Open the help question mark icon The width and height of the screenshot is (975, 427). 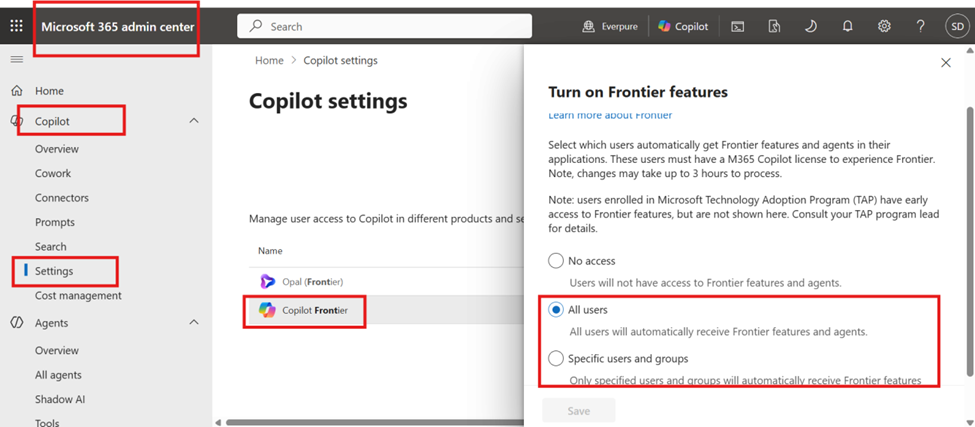click(921, 26)
